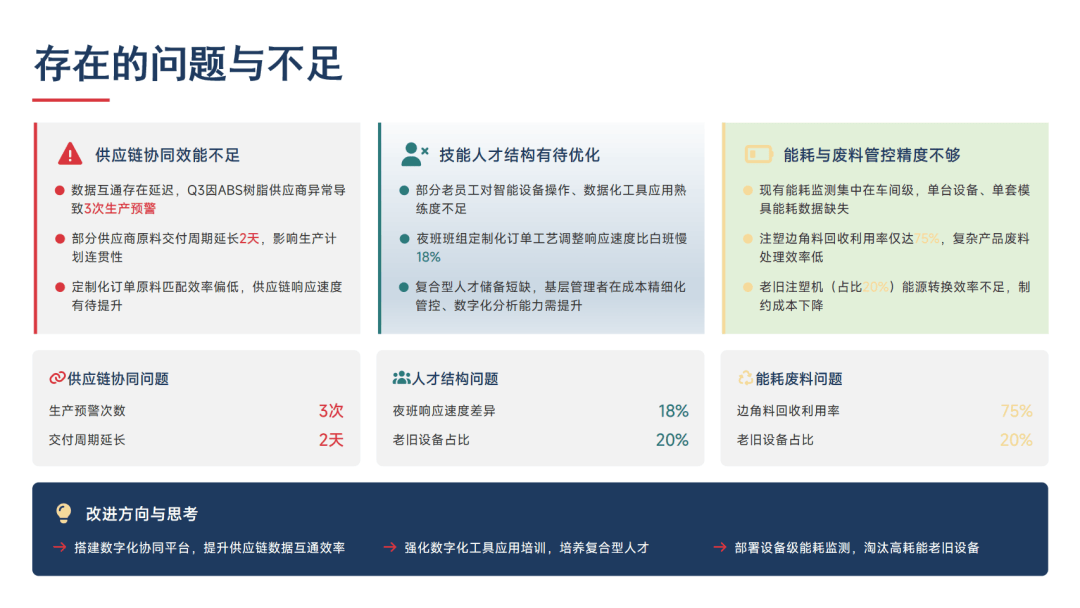Image resolution: width=1080 pixels, height=608 pixels.
Task: Click the red arrow before 部署设备级能耗监测
Action: pyautogui.click(x=719, y=548)
